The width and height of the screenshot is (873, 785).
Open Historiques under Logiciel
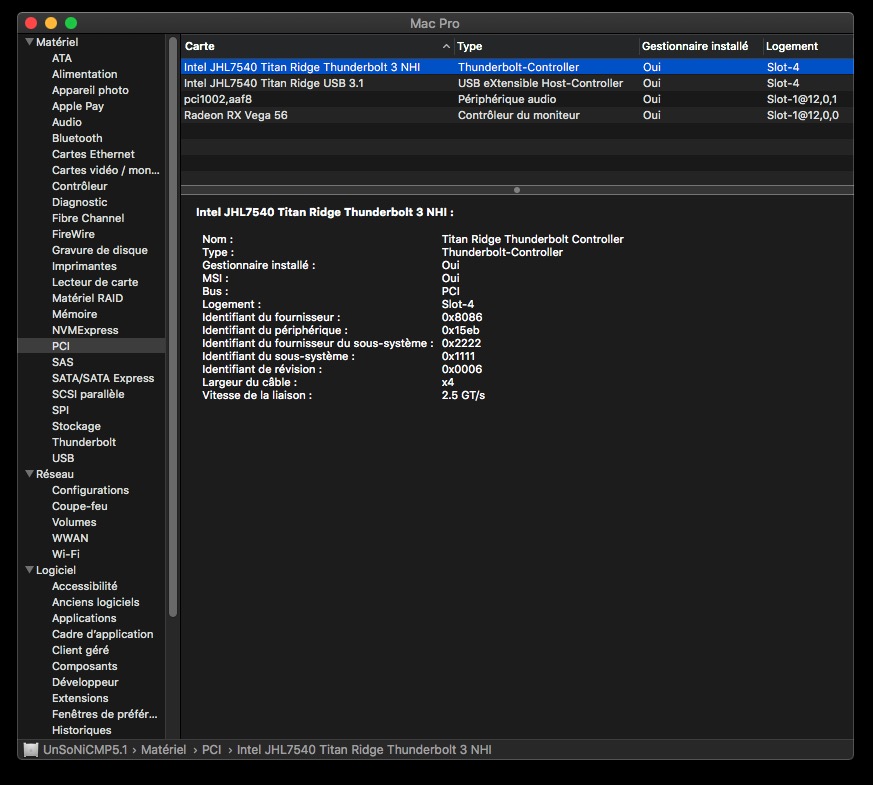coord(82,730)
